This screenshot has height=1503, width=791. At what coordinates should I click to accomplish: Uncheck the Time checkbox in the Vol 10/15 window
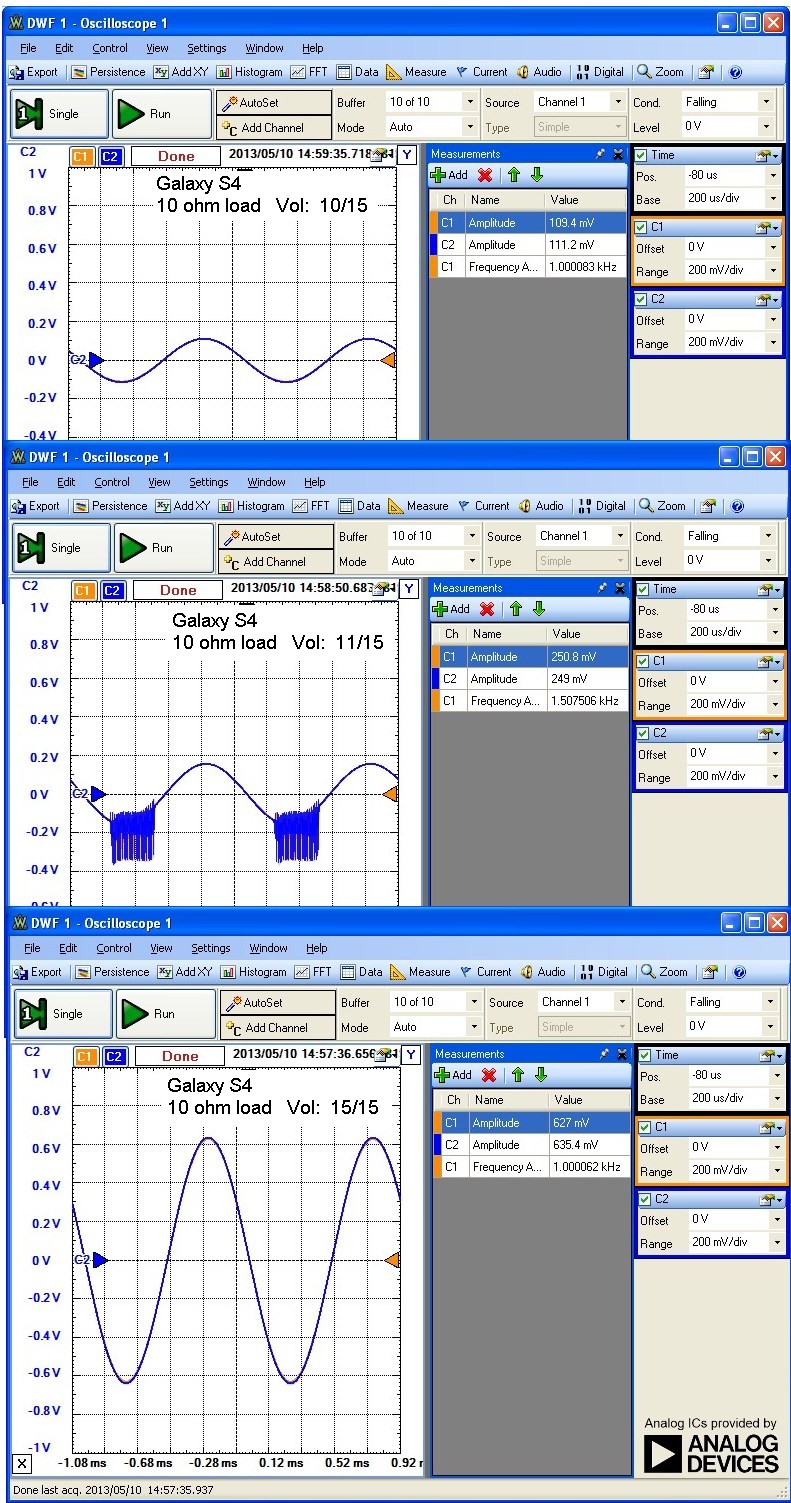click(642, 155)
